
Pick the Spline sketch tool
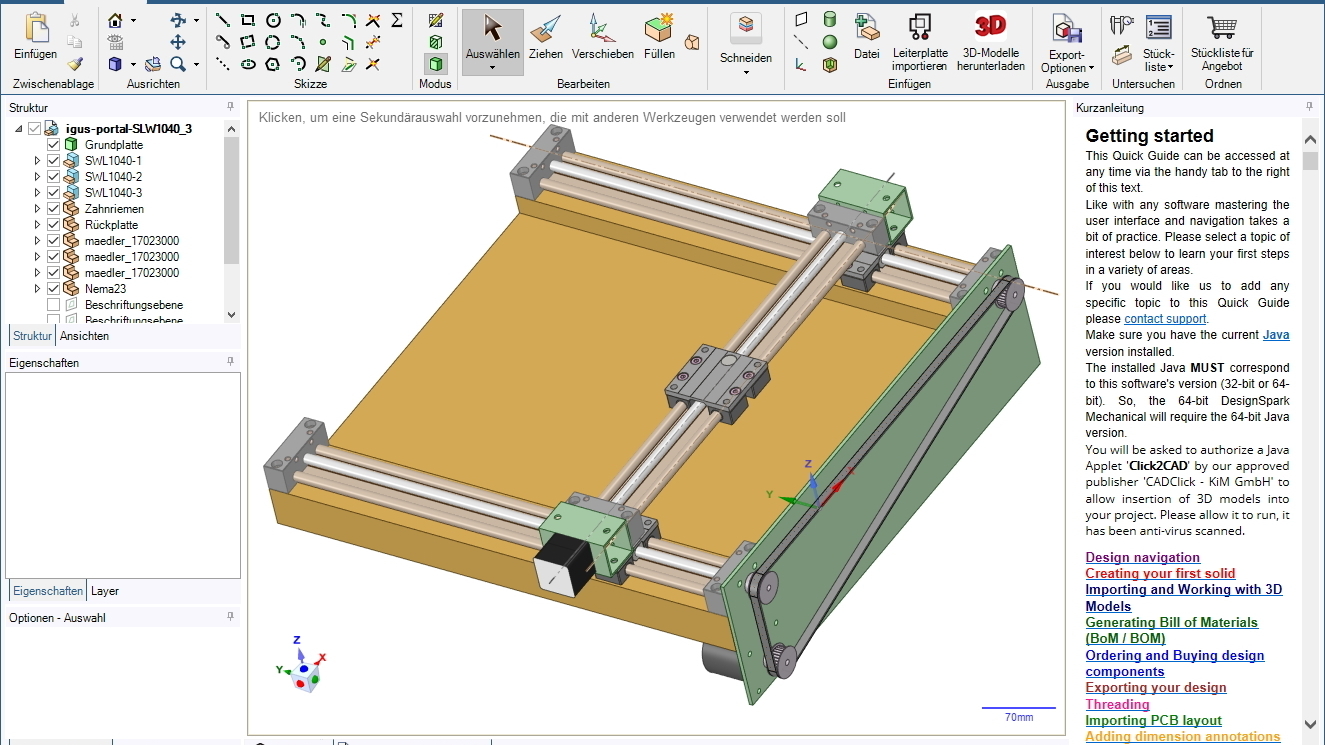pyautogui.click(x=323, y=20)
